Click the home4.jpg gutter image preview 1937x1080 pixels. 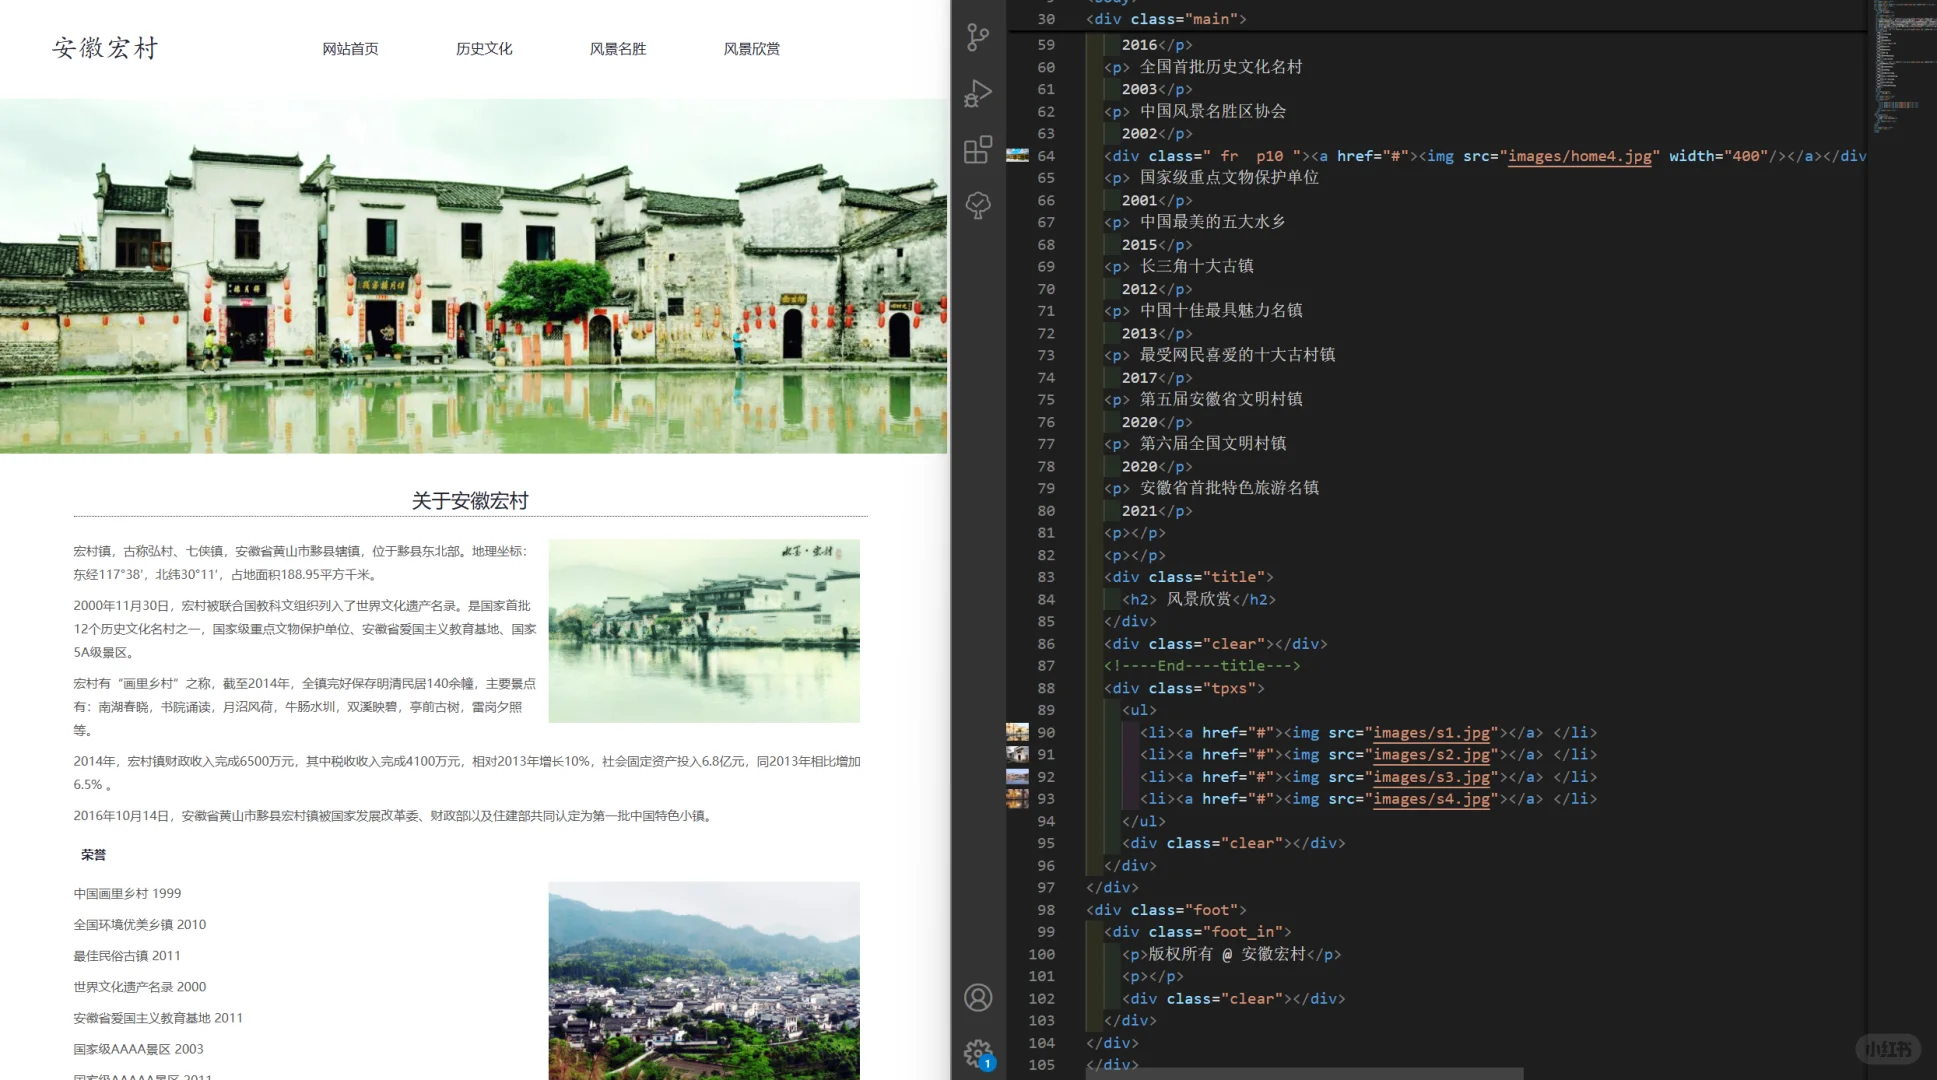tap(1018, 155)
